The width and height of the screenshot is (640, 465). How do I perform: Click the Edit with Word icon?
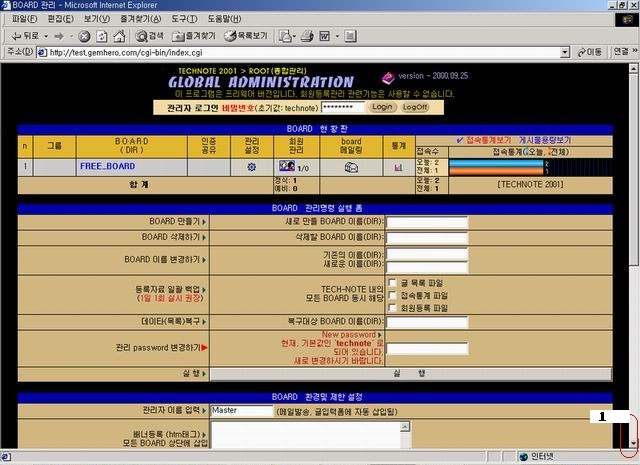(x=324, y=36)
